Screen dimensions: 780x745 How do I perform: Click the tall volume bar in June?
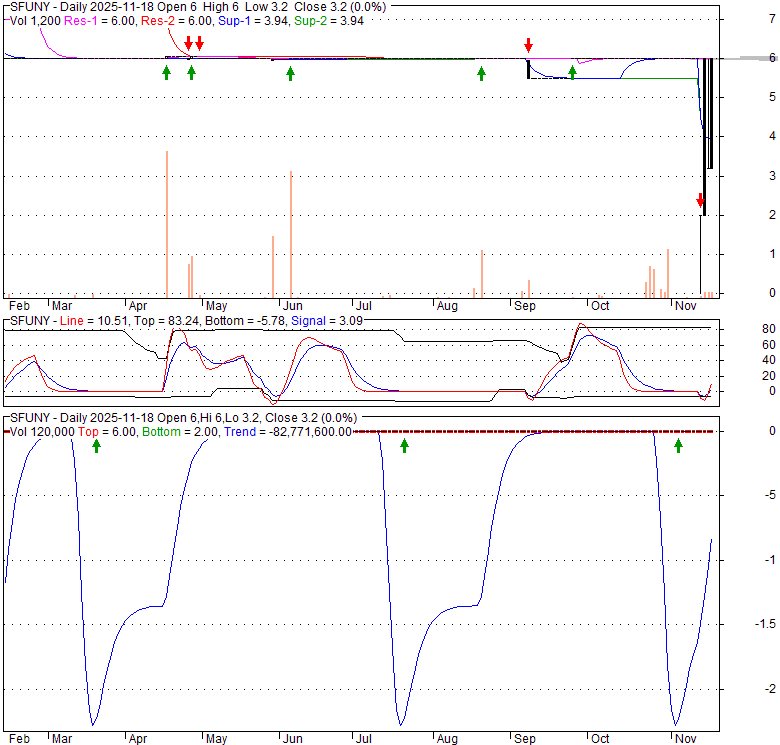coord(291,234)
